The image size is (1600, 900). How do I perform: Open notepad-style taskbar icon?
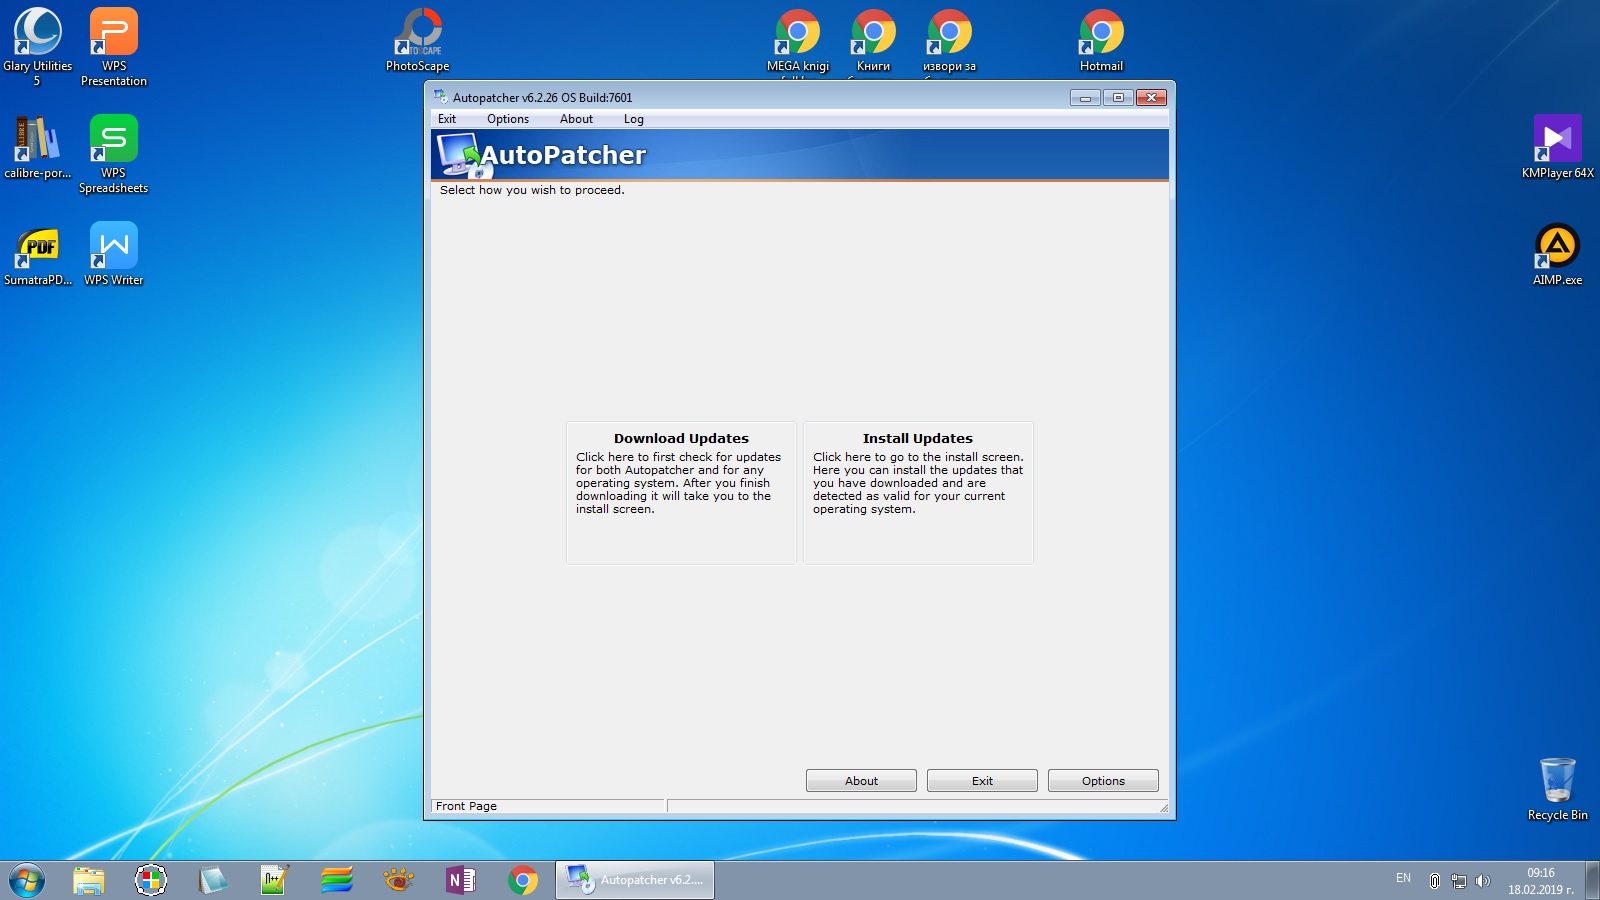click(213, 880)
